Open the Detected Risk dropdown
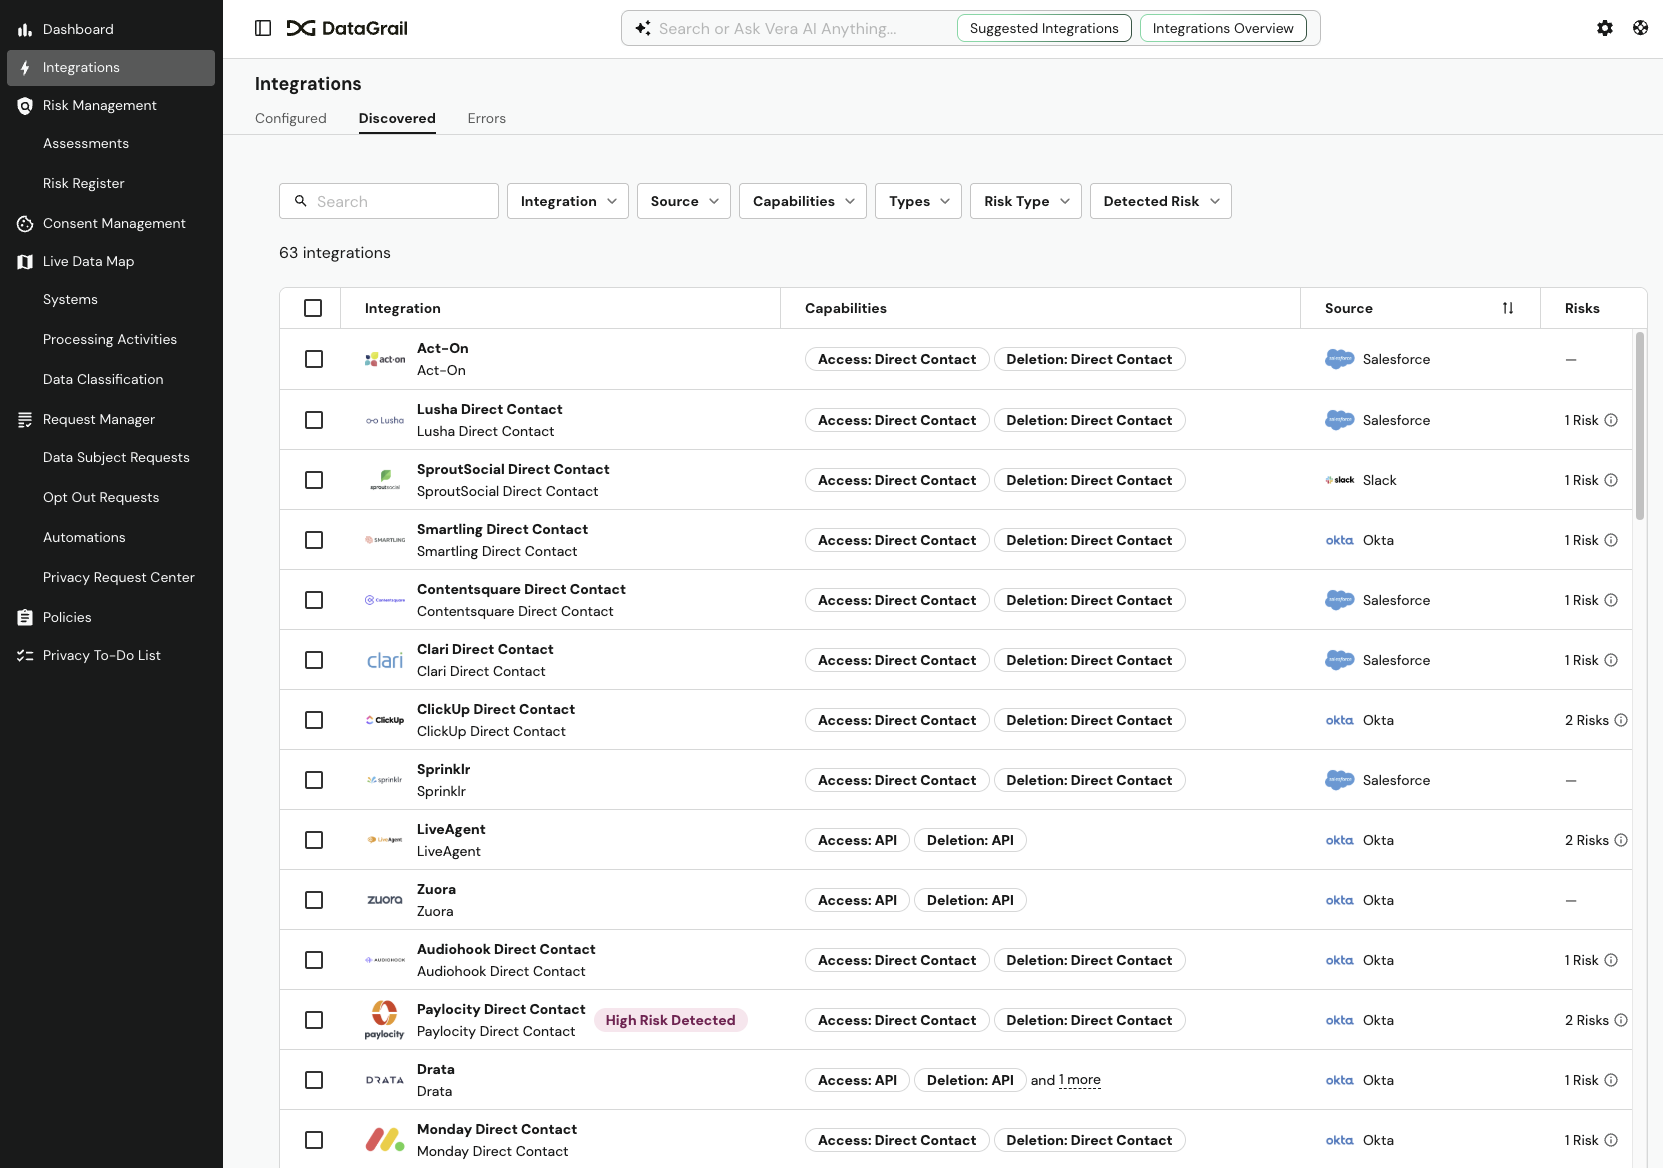Image resolution: width=1663 pixels, height=1168 pixels. (x=1160, y=201)
